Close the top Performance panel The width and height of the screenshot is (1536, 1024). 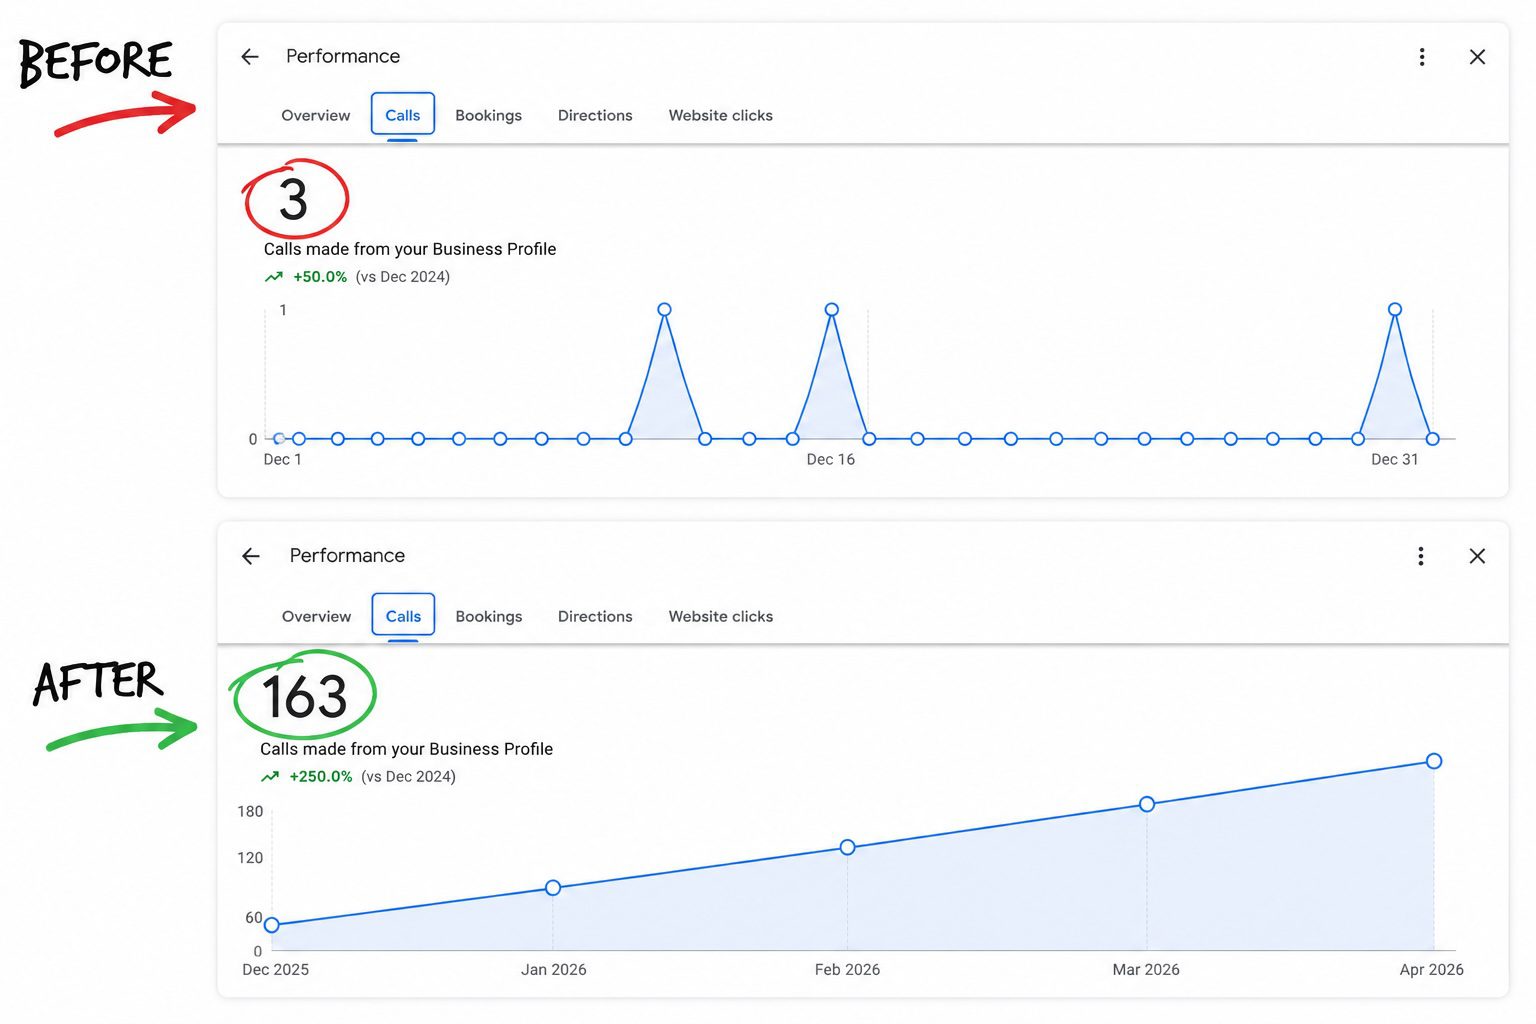pyautogui.click(x=1477, y=57)
